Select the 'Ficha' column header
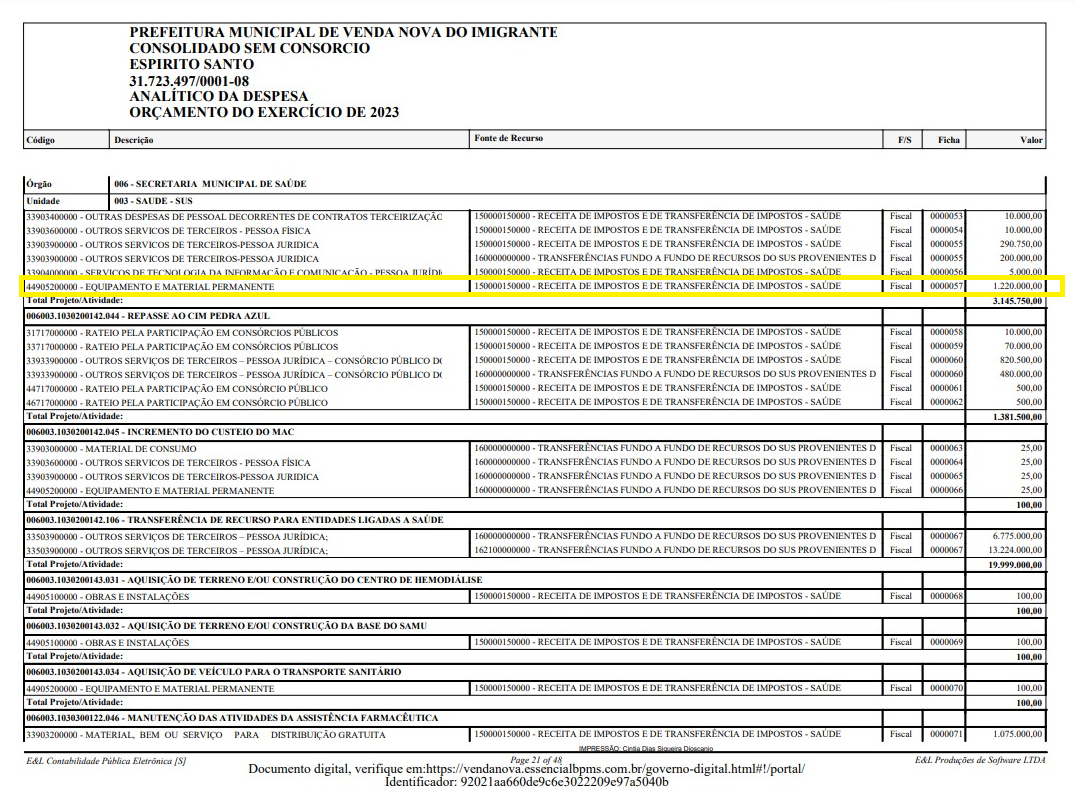 tap(949, 140)
